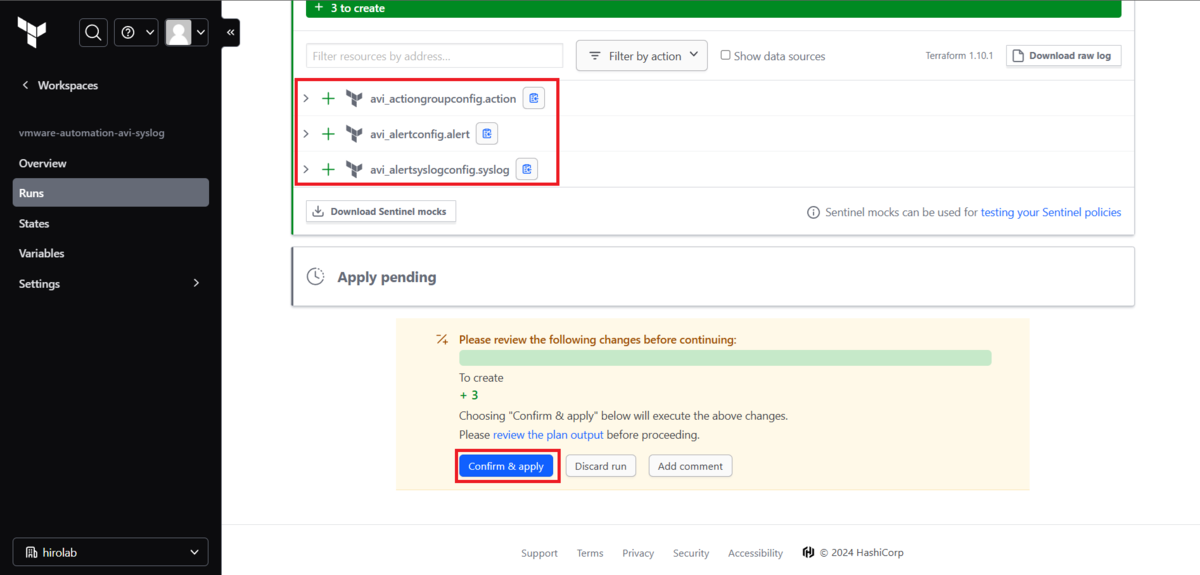Open the Variables page
Viewport: 1200px width, 575px height.
(42, 254)
